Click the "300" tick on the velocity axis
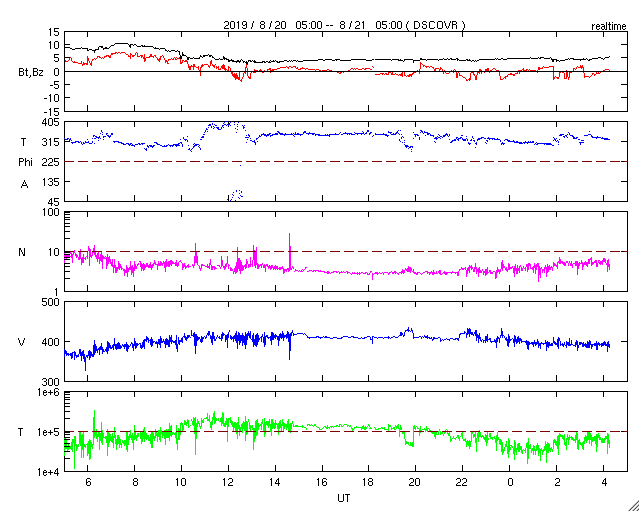 (x=51, y=382)
